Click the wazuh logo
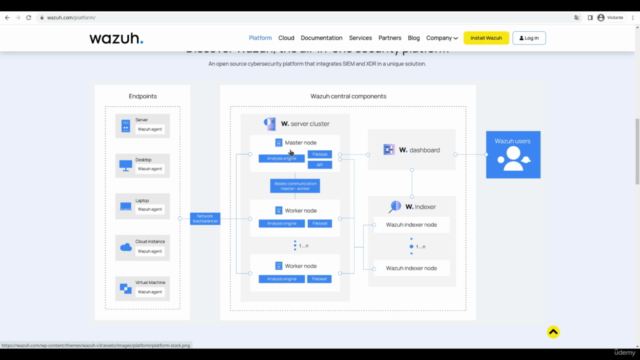This screenshot has width=640, height=360. pos(116,38)
